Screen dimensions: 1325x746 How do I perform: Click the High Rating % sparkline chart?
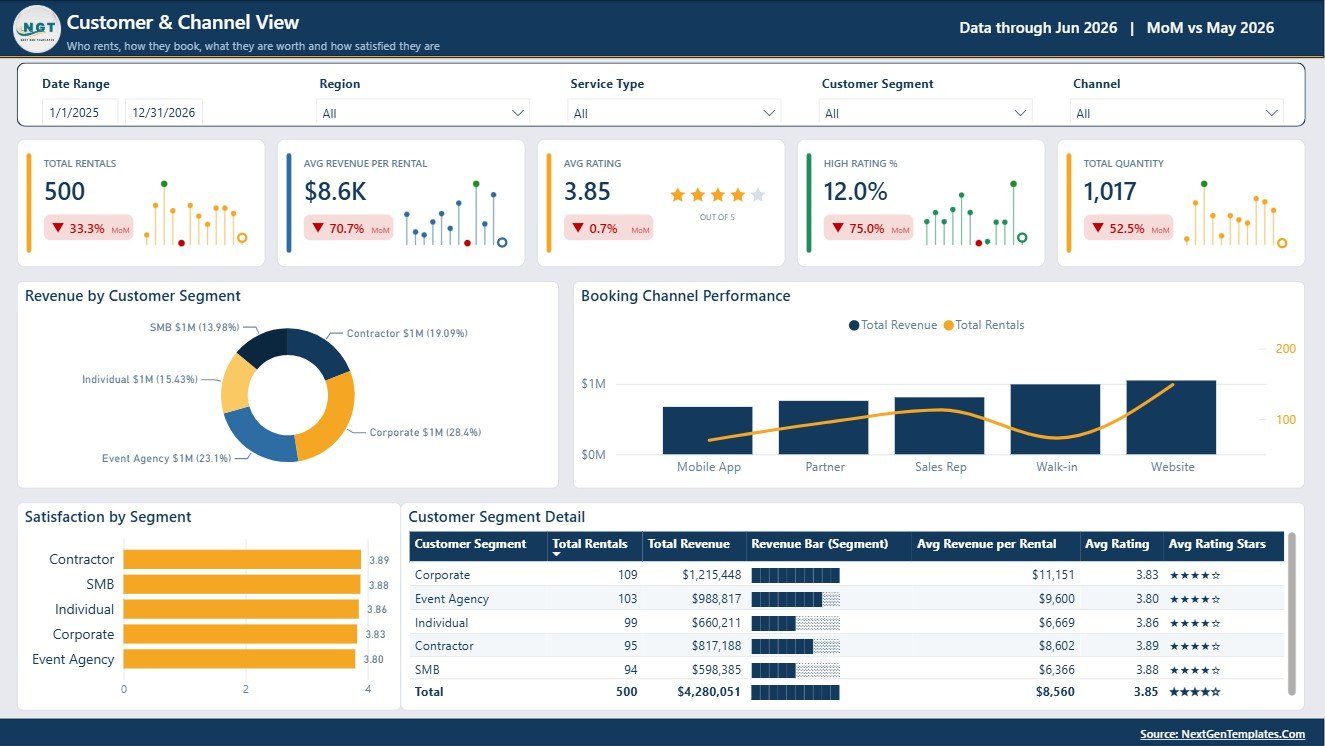pos(975,213)
